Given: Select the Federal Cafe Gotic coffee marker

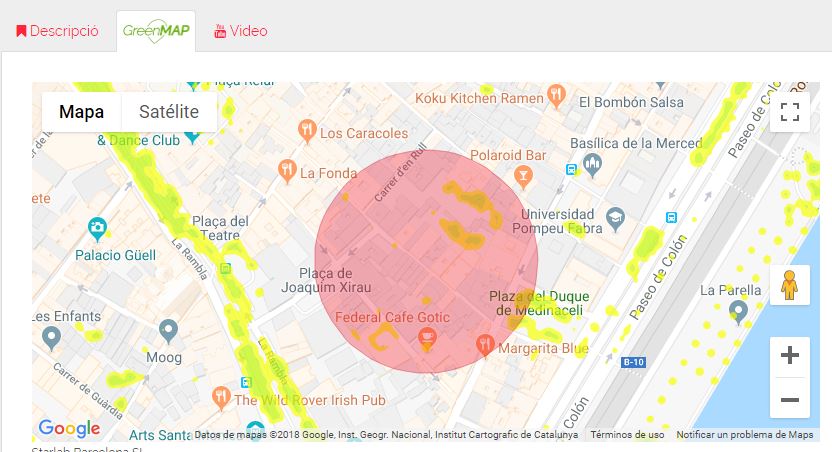Looking at the screenshot, I should point(427,339).
